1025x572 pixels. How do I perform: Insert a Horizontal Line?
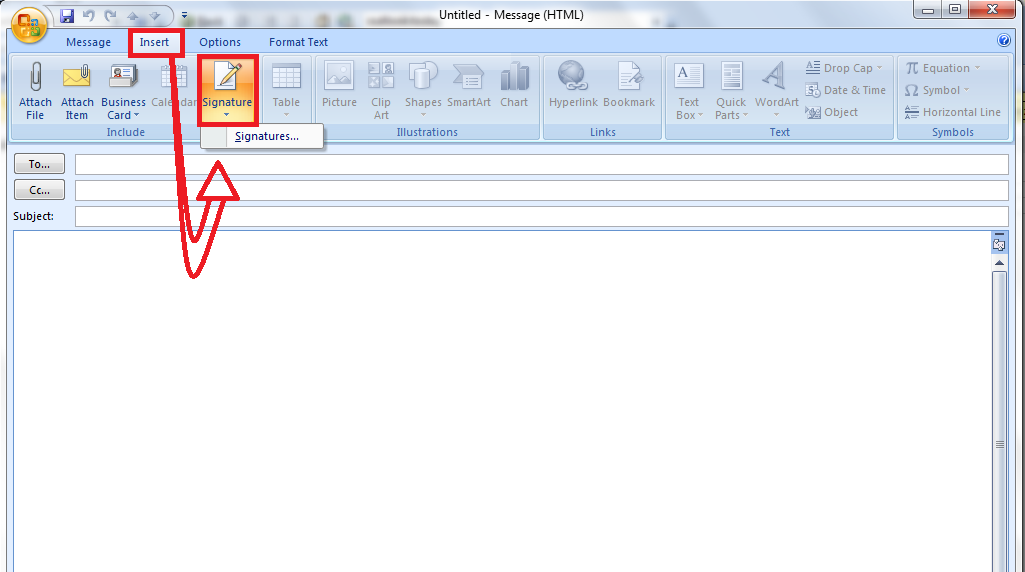tap(952, 112)
